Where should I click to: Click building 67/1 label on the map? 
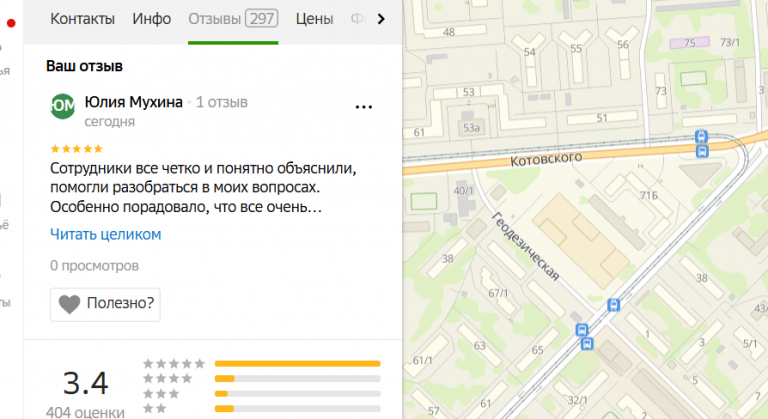(x=498, y=293)
